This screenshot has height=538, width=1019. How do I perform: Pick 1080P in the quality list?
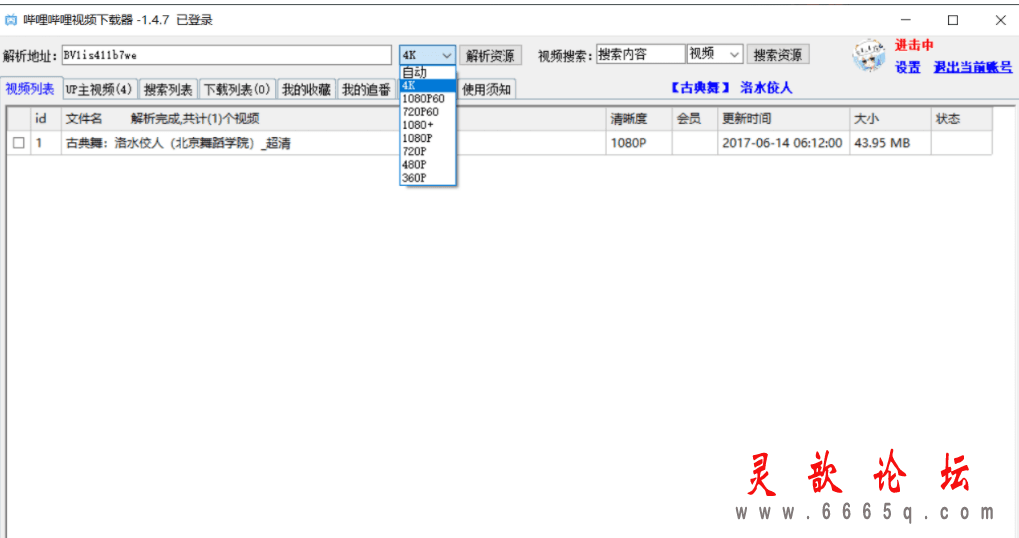(x=428, y=138)
